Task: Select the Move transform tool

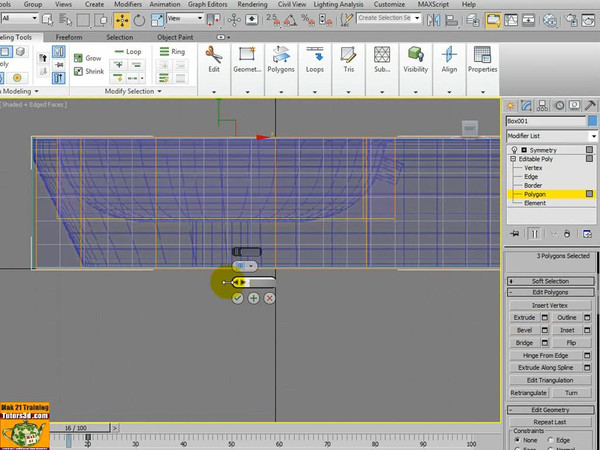Action: pyautogui.click(x=122, y=20)
